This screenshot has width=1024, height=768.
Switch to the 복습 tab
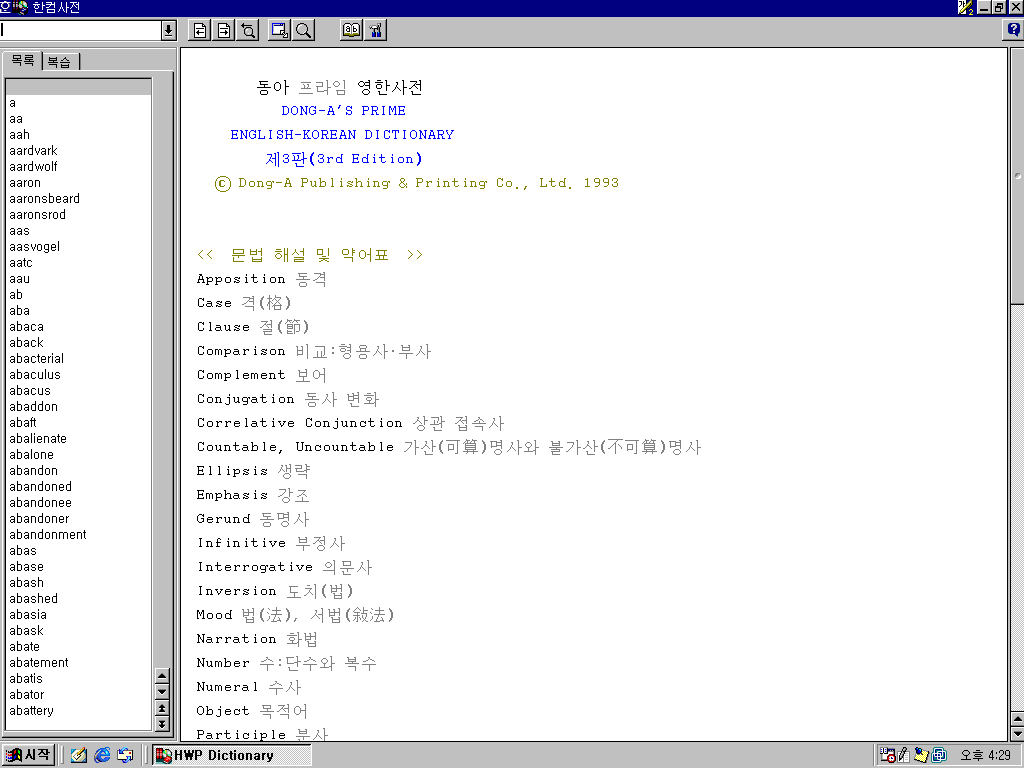coord(59,62)
